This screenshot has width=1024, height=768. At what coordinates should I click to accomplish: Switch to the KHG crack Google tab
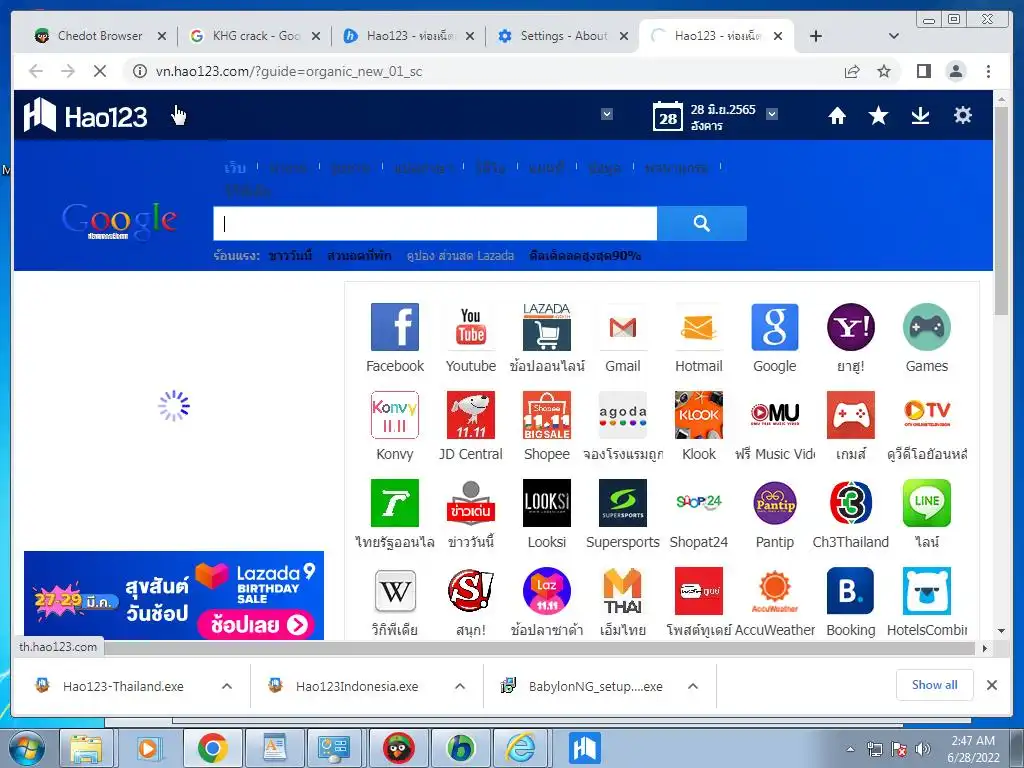(255, 36)
